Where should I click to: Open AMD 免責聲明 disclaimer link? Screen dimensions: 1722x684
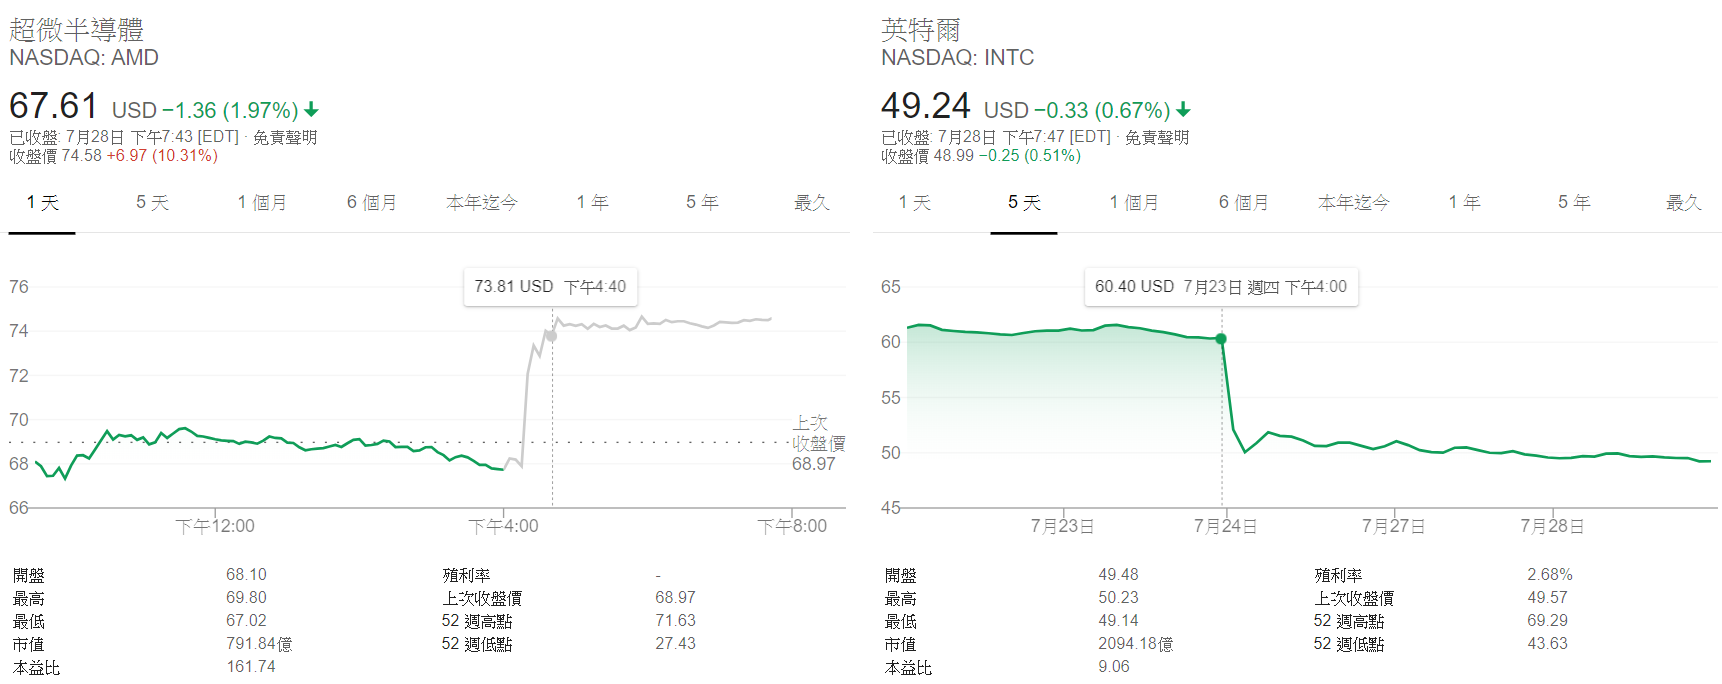(x=285, y=137)
